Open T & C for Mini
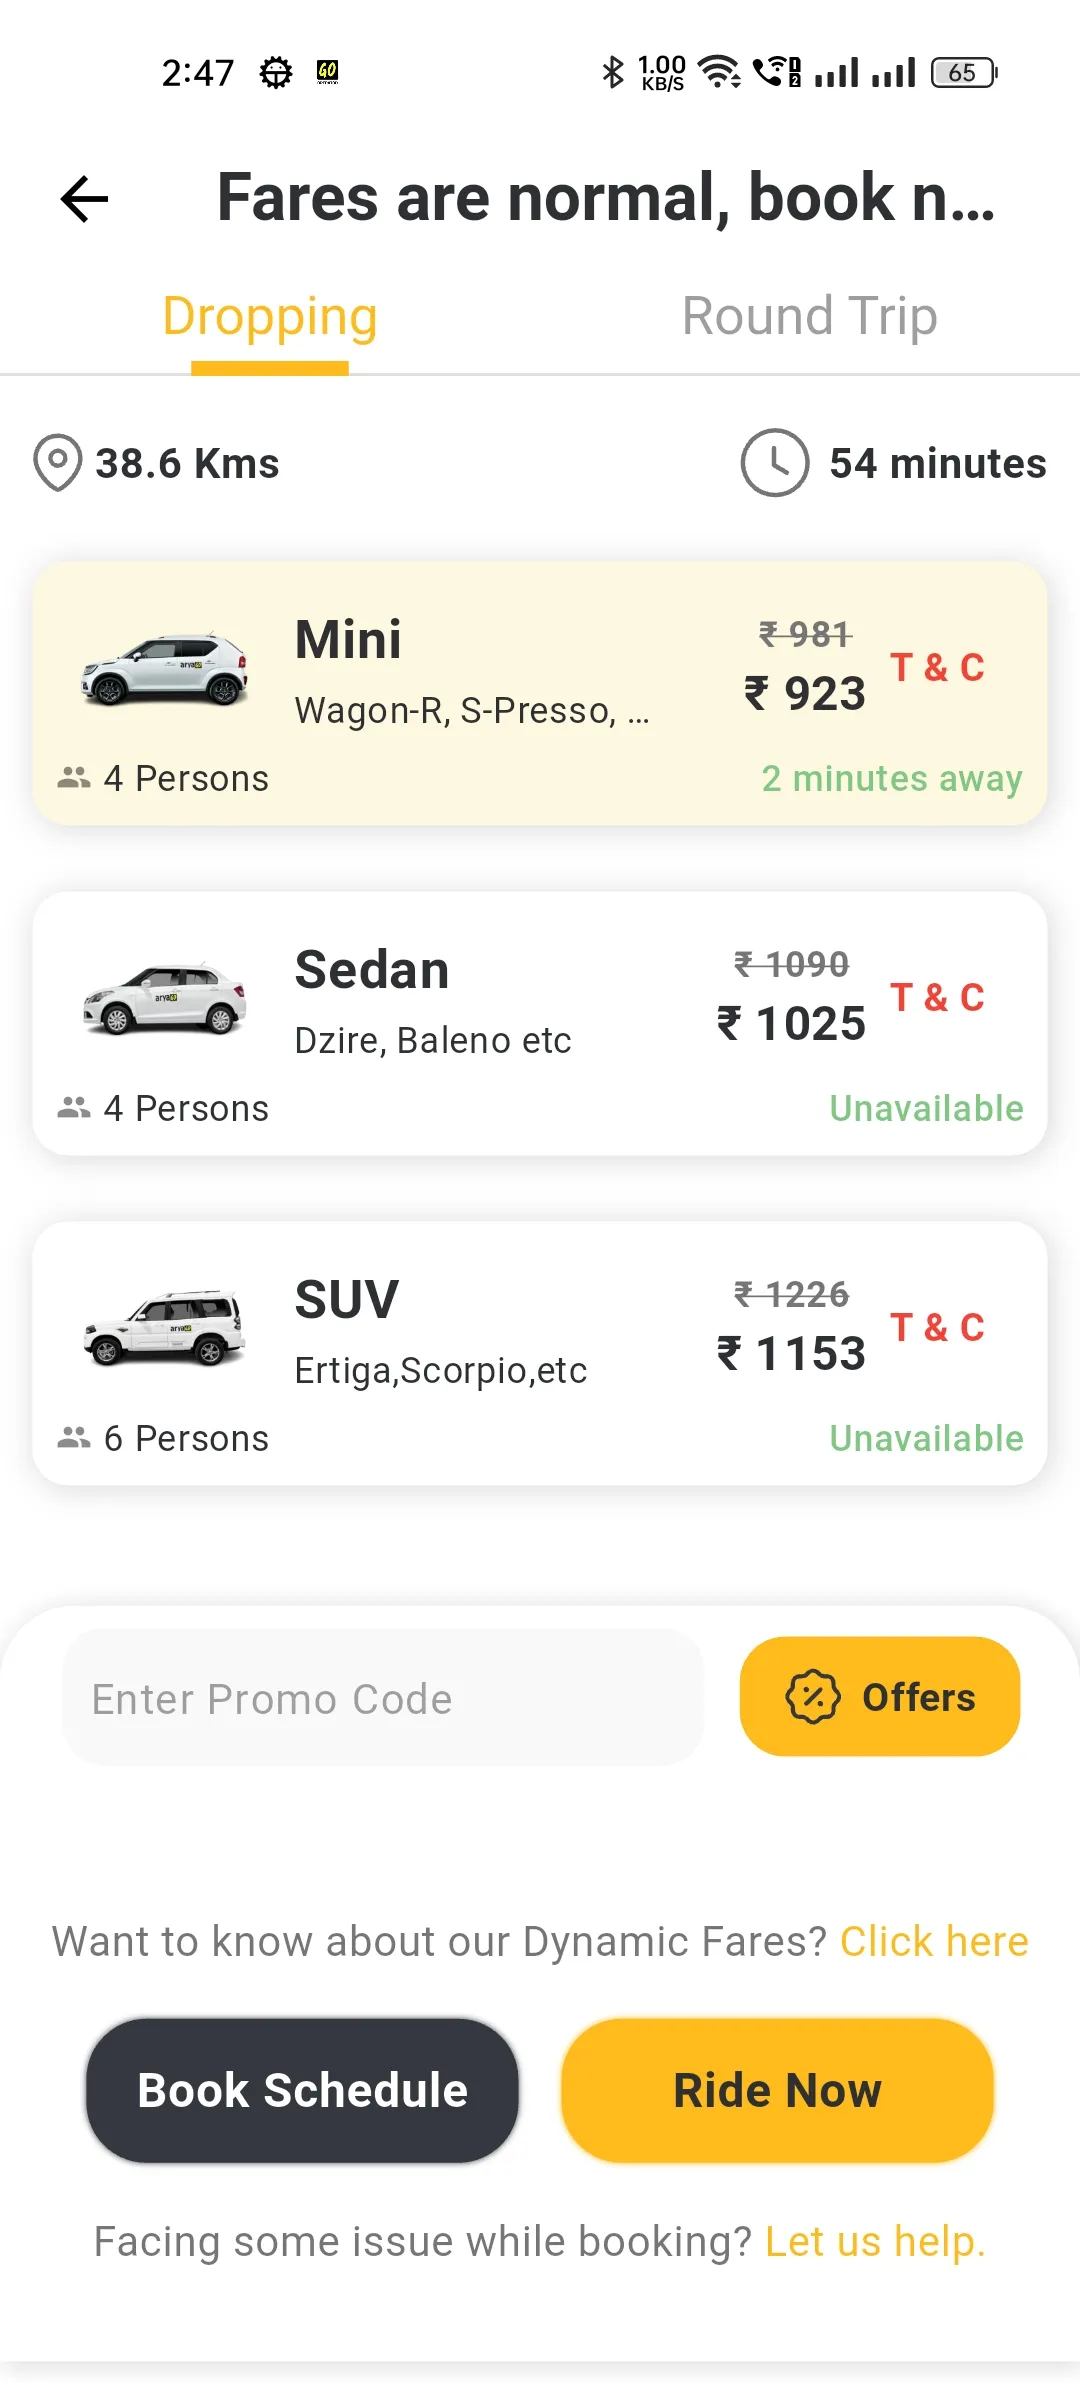This screenshot has width=1080, height=2400. pos(937,668)
